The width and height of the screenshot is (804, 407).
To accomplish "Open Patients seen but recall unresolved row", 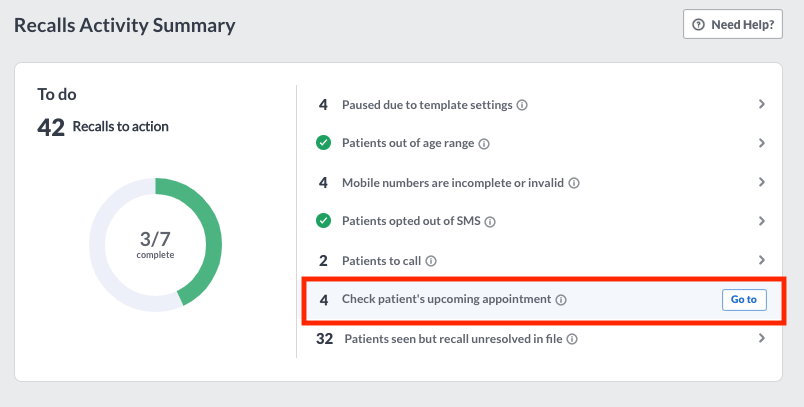I will tap(541, 338).
